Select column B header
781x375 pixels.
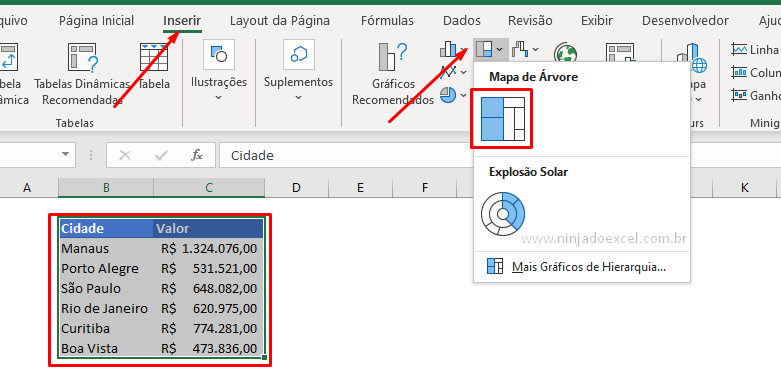106,188
